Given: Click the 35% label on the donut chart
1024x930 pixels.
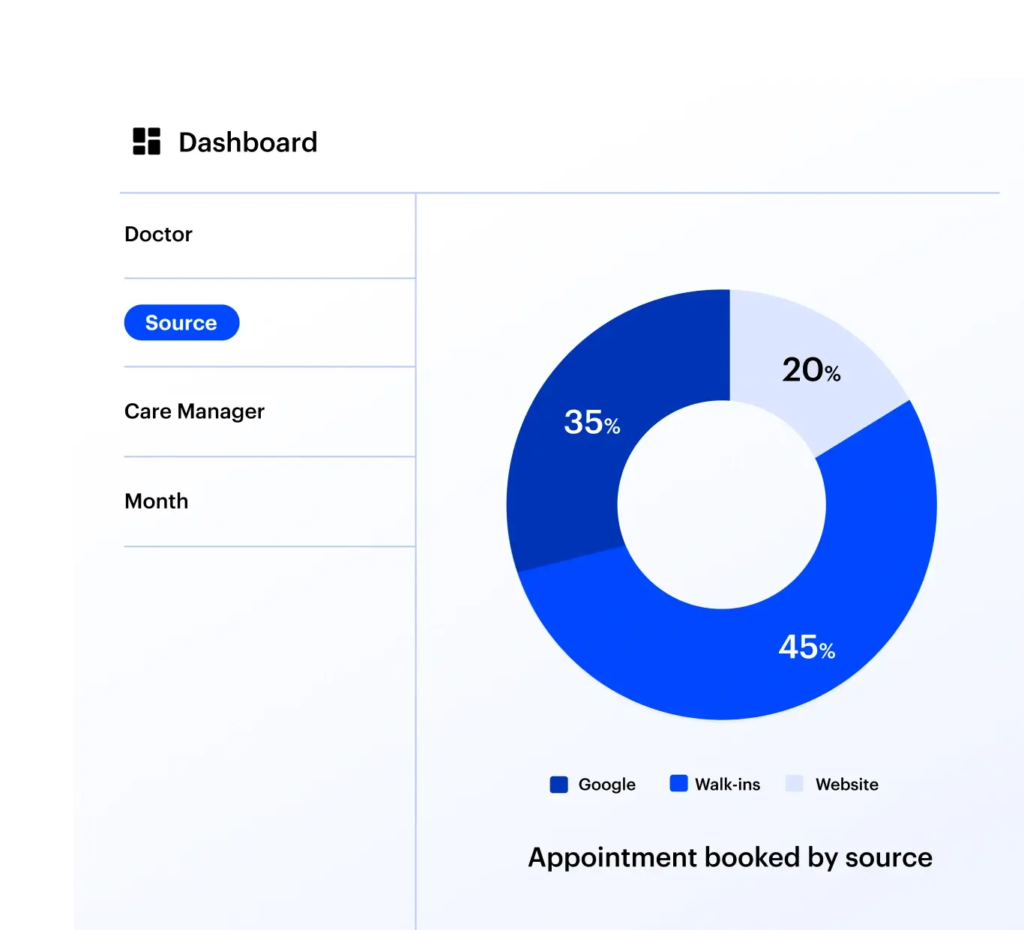Looking at the screenshot, I should (591, 423).
